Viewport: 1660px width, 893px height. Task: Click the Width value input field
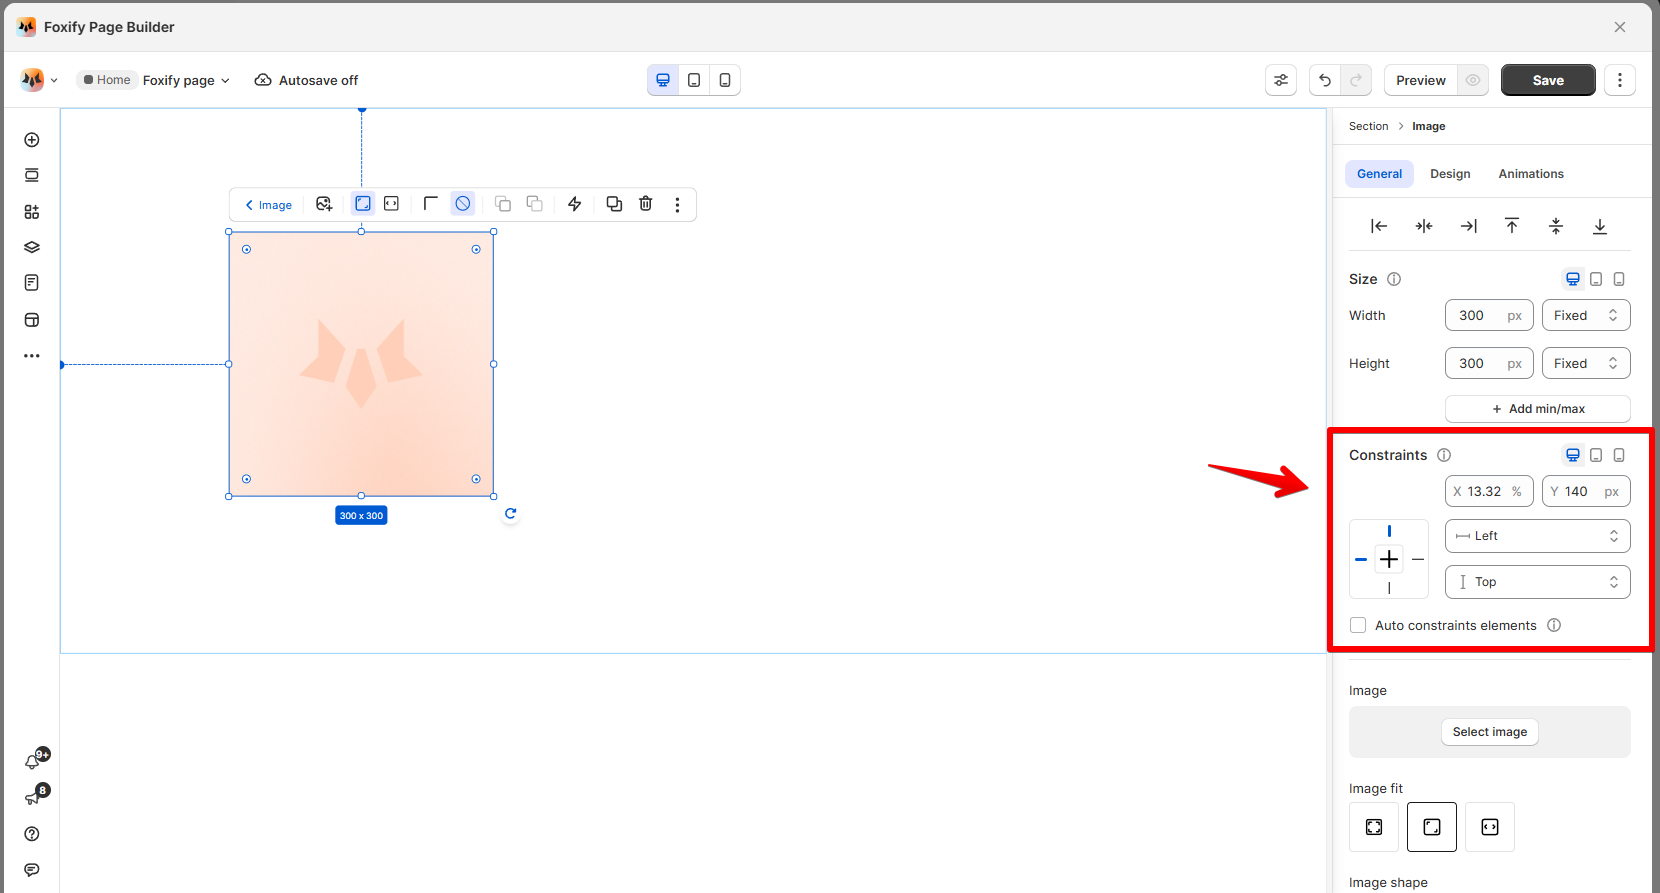[x=1489, y=315]
